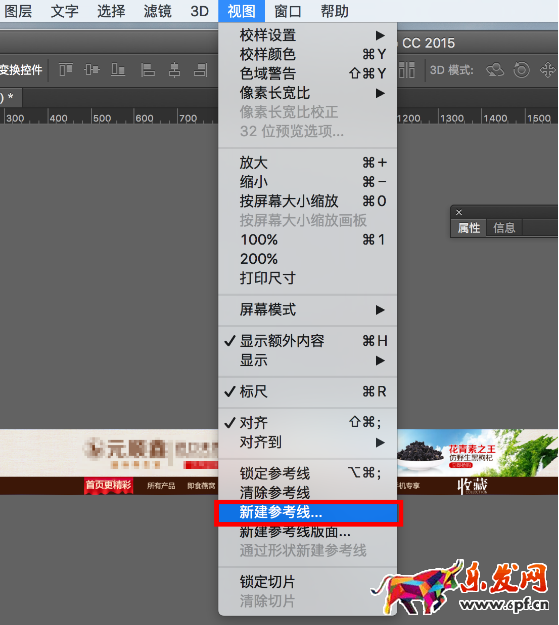Screen dimensions: 559x625
Task: Open the 图层 menu
Action: click(x=18, y=11)
